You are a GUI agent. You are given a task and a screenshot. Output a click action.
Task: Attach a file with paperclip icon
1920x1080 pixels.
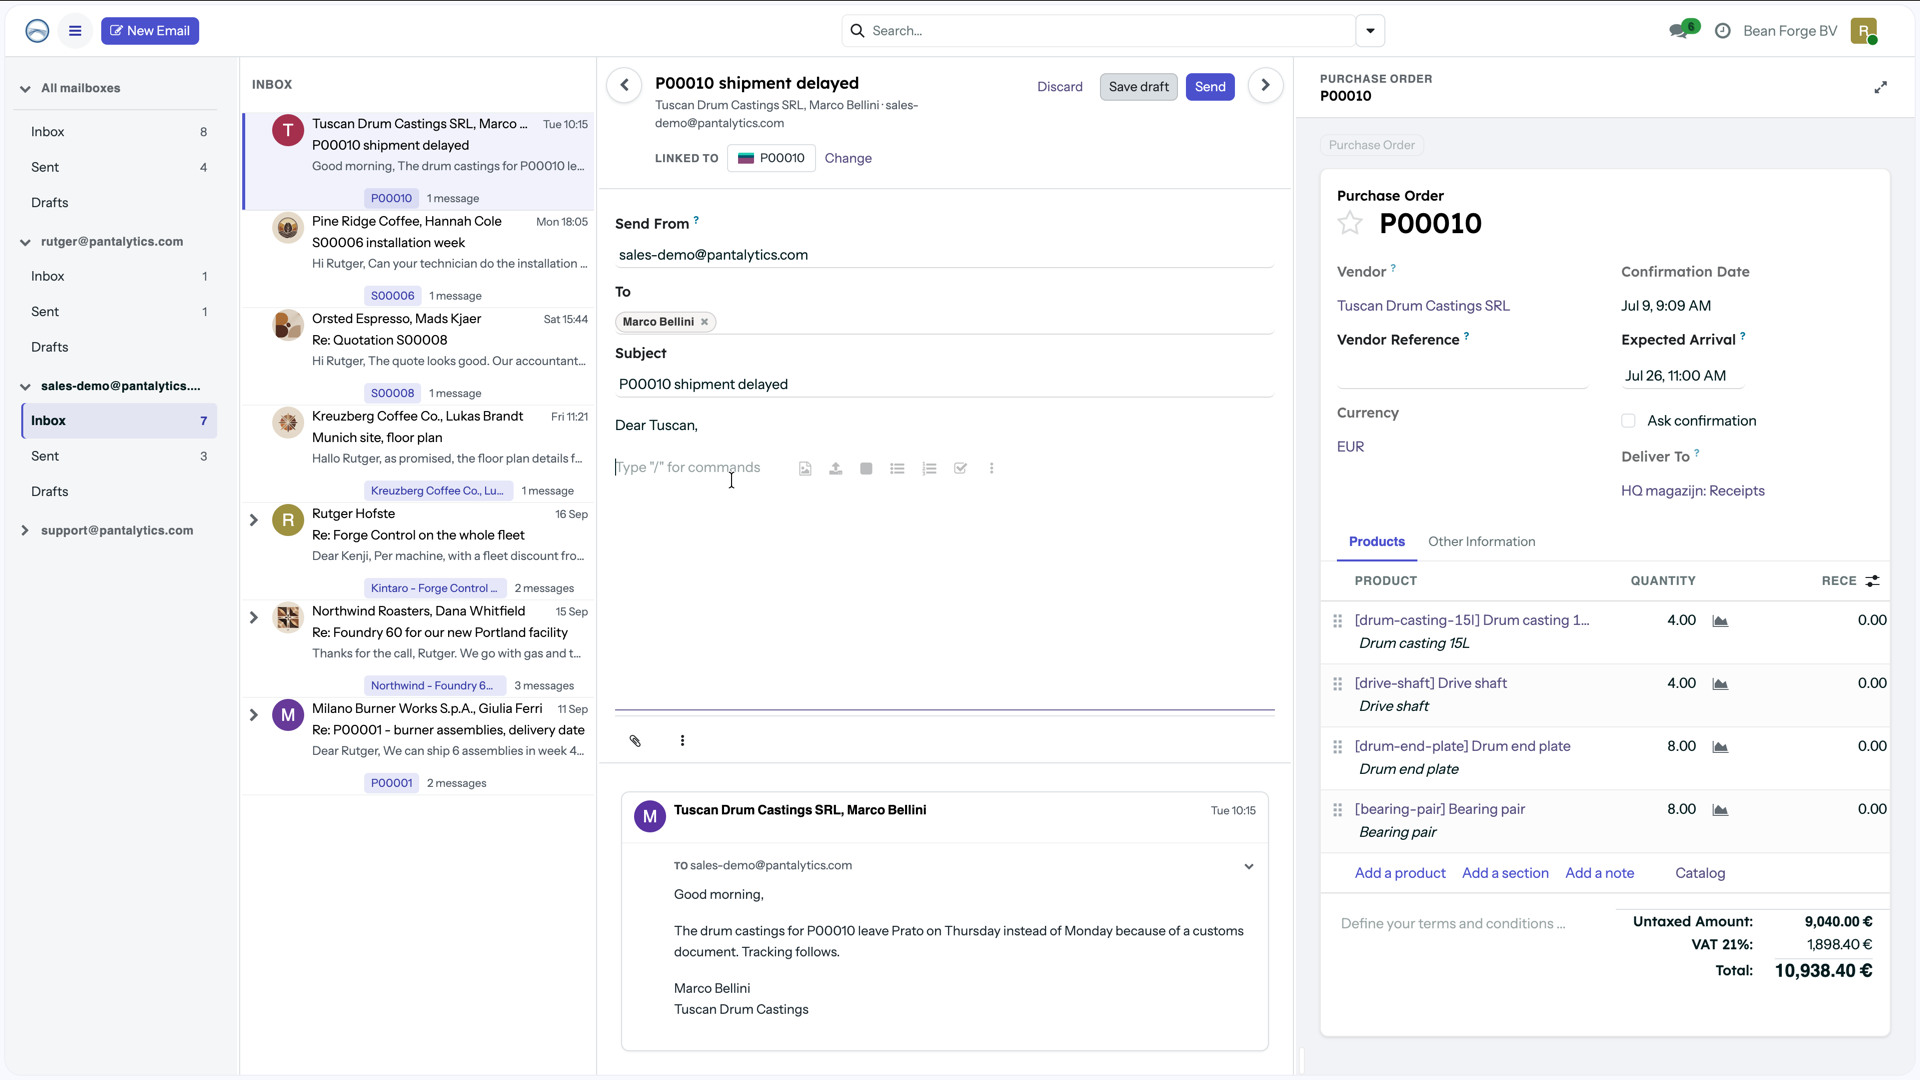pos(635,741)
